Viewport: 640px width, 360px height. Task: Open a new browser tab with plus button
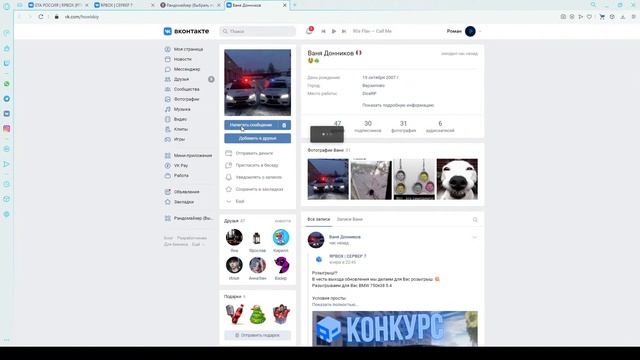tap(295, 5)
